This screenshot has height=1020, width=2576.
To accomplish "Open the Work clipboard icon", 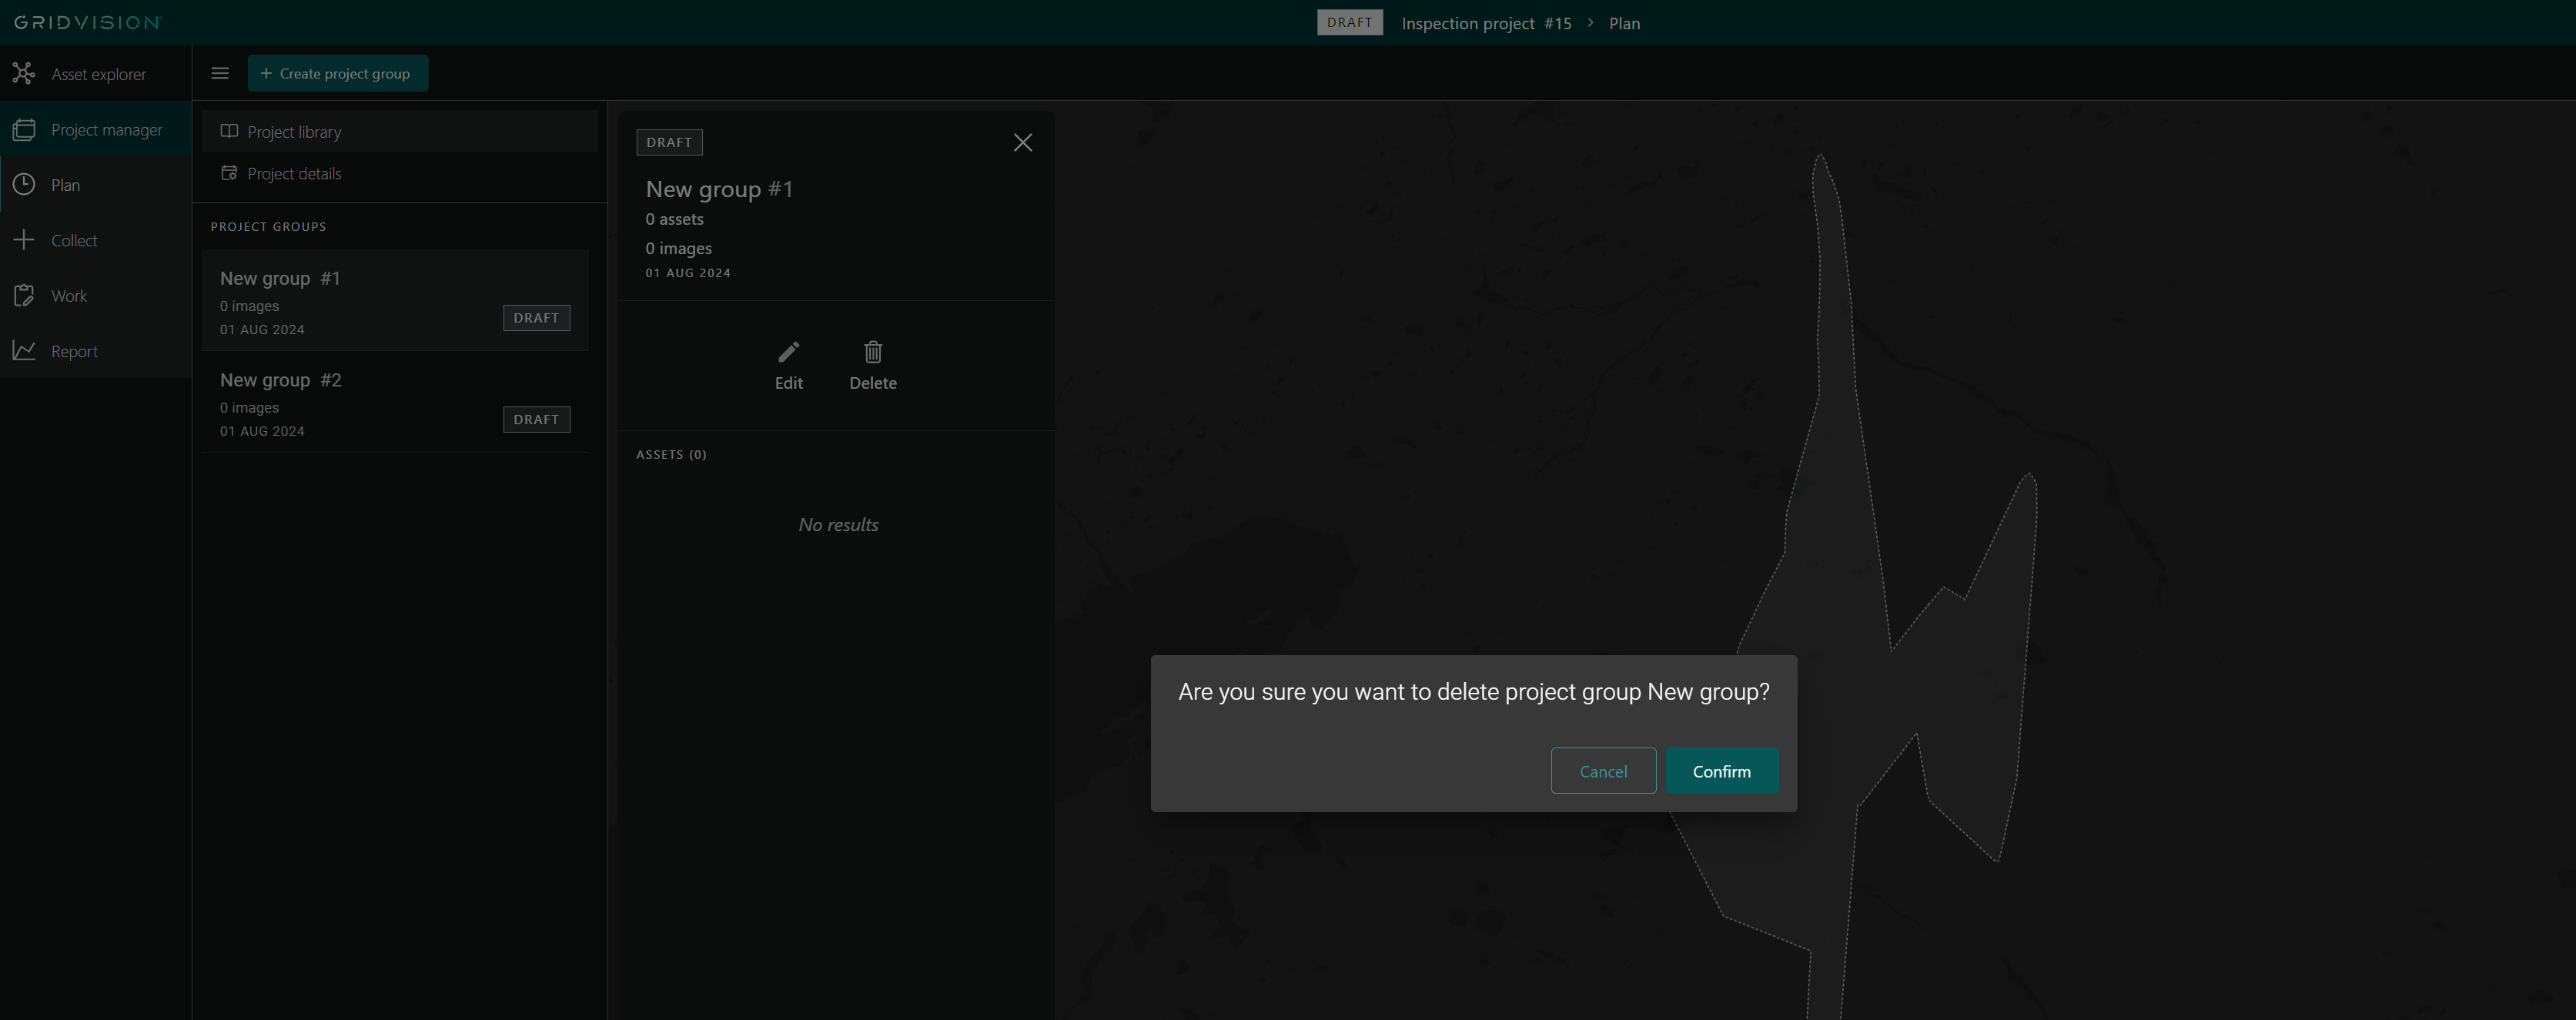I will tap(24, 296).
